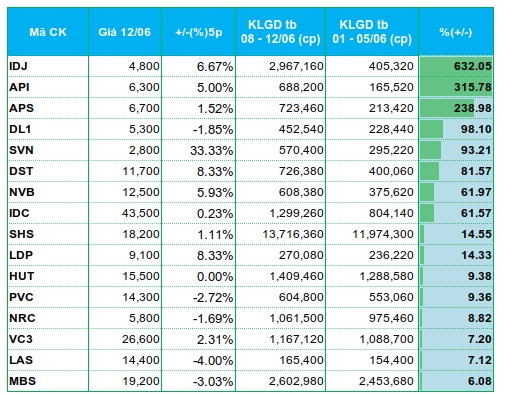Click the Mã CK column header
The height and width of the screenshot is (395, 506).
point(48,32)
